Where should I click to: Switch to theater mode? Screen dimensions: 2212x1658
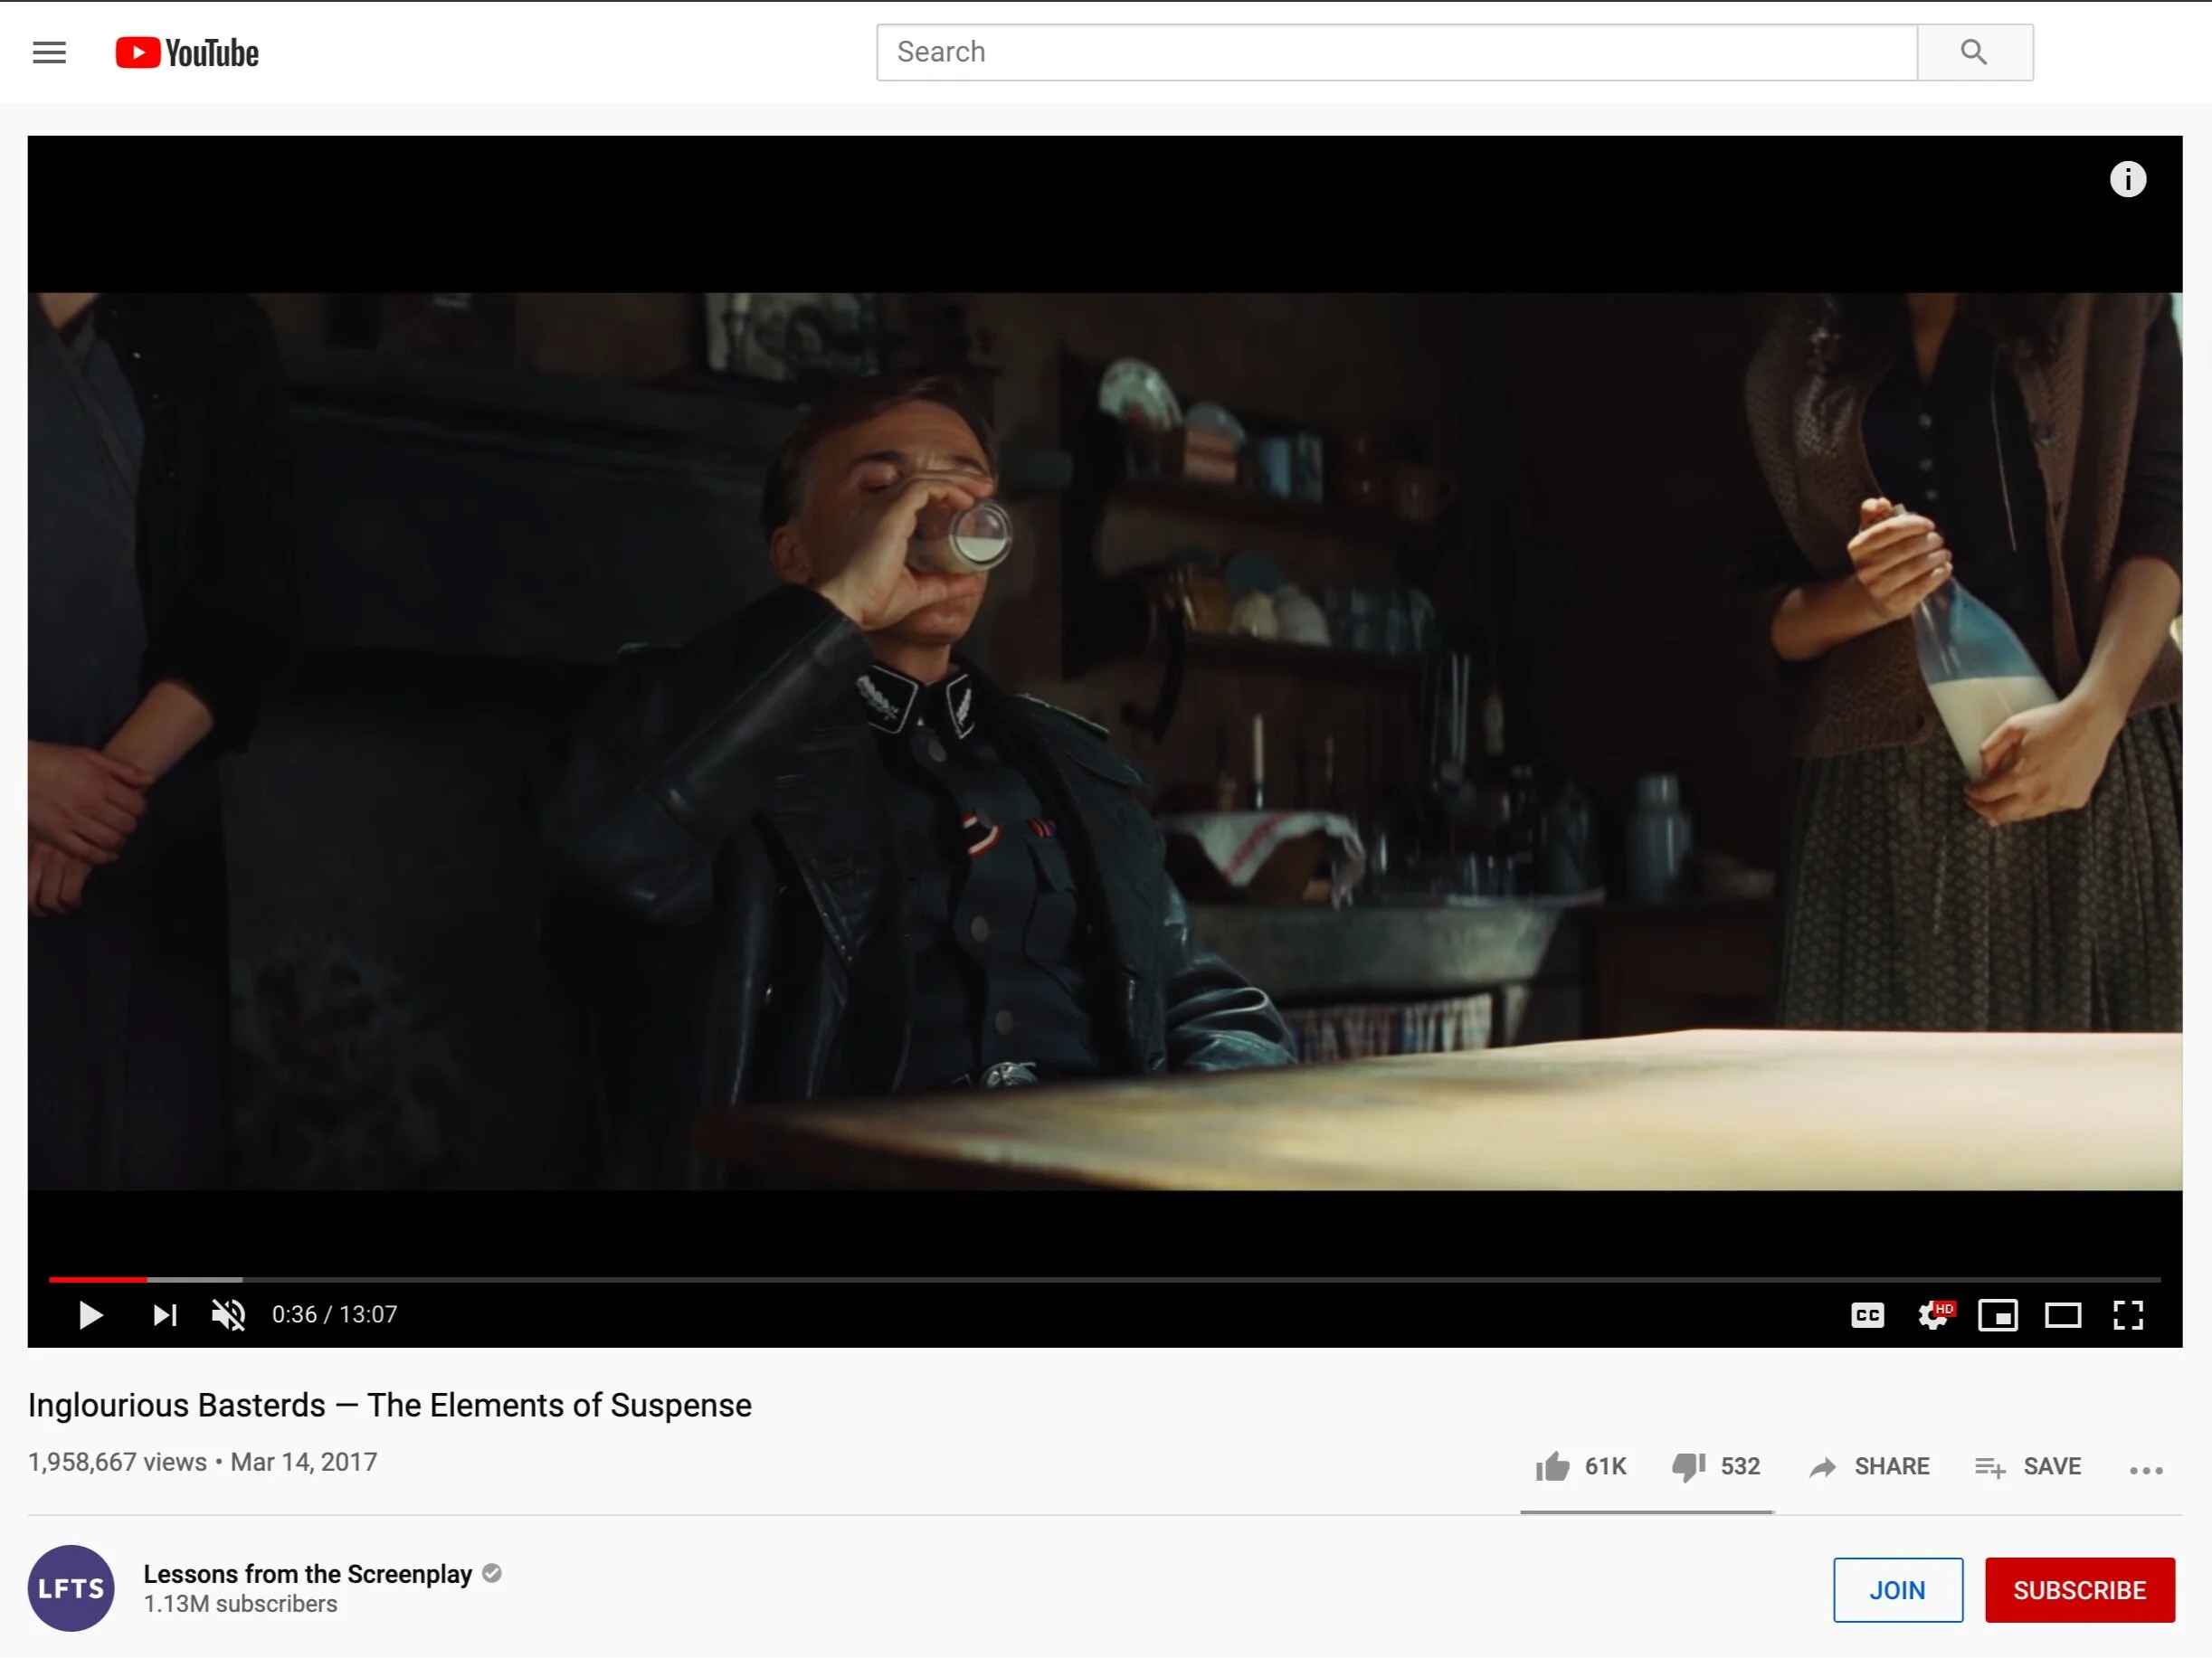click(x=2062, y=1315)
